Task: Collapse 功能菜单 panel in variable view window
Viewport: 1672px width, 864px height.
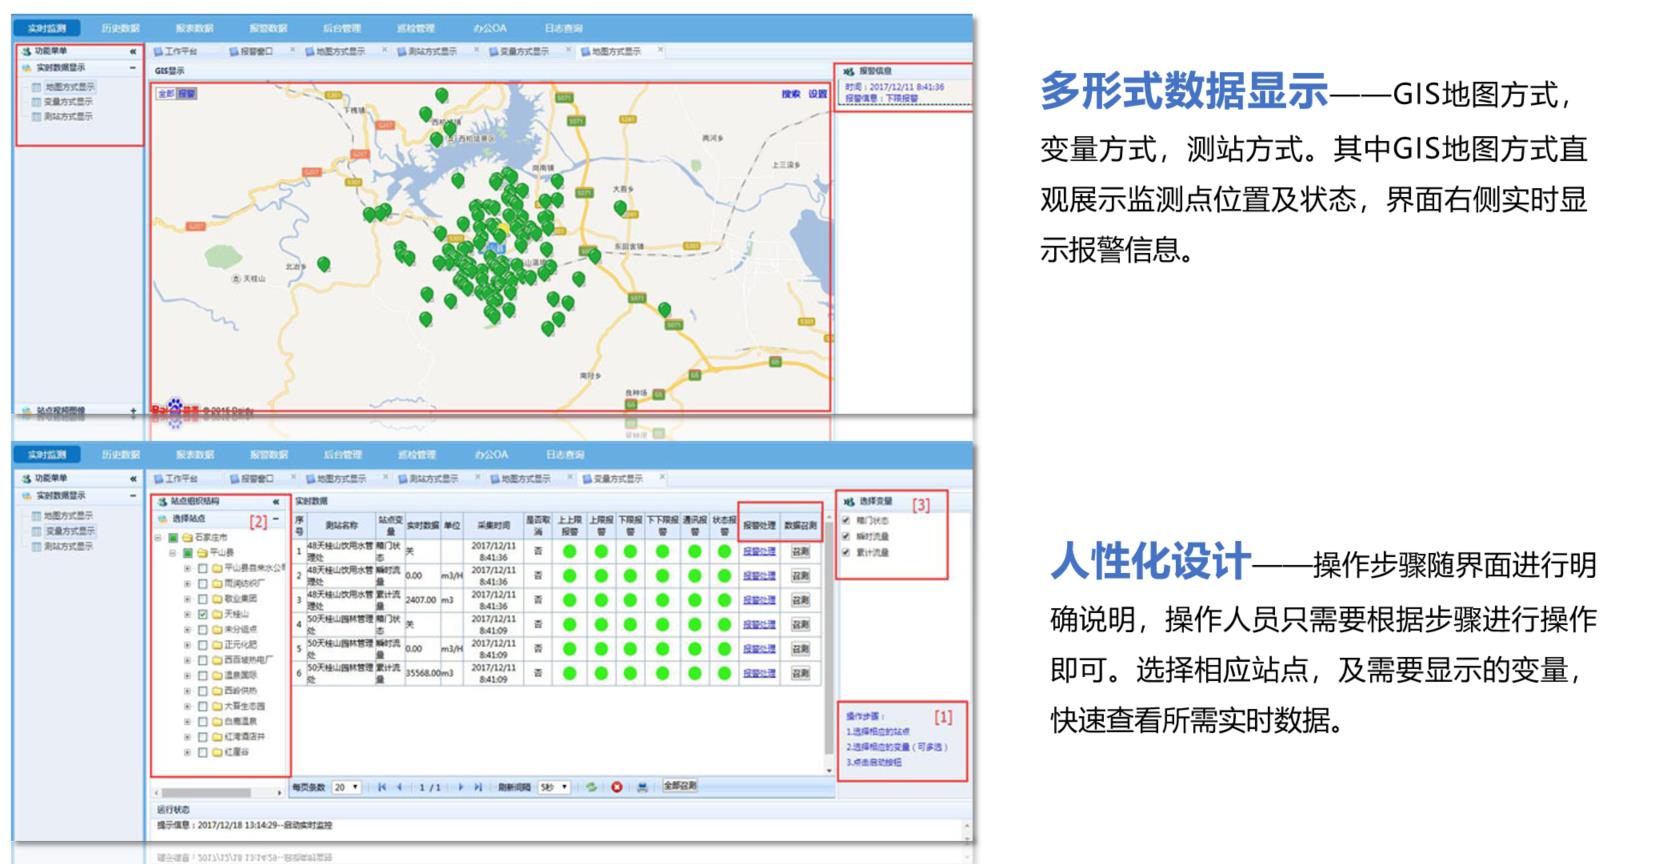Action: (x=132, y=479)
